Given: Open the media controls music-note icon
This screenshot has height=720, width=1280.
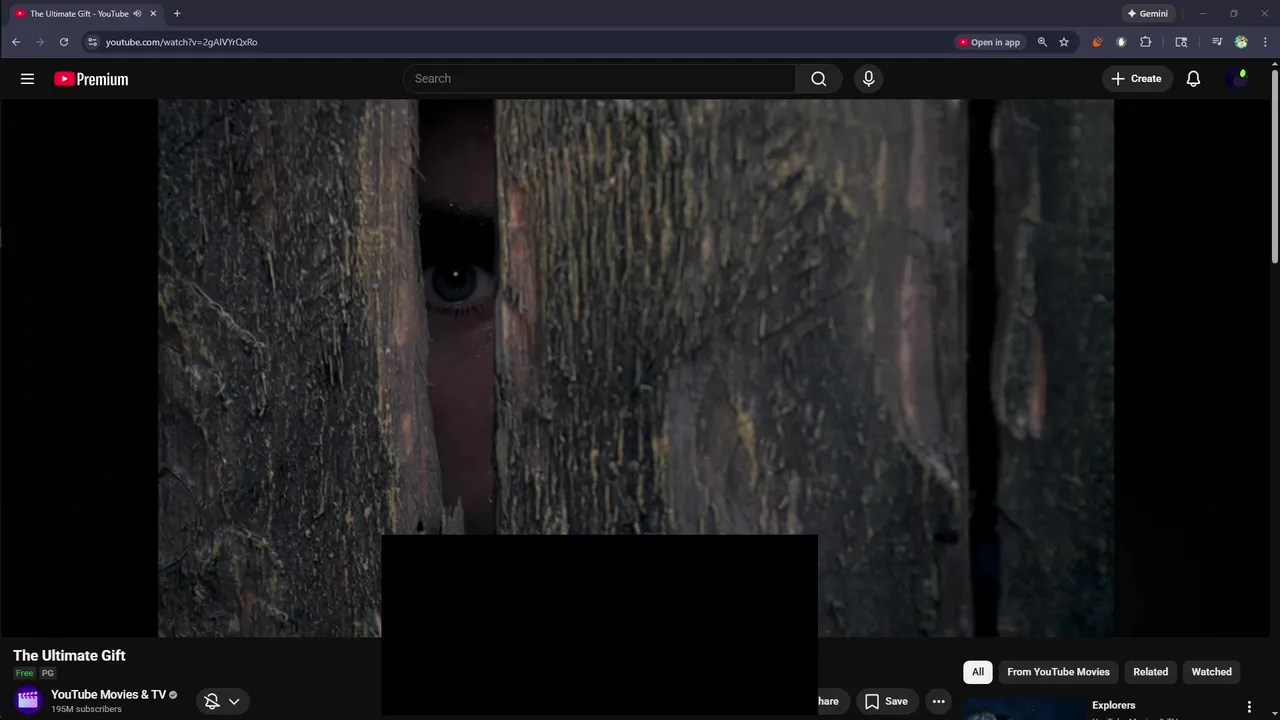Looking at the screenshot, I should pyautogui.click(x=1217, y=42).
